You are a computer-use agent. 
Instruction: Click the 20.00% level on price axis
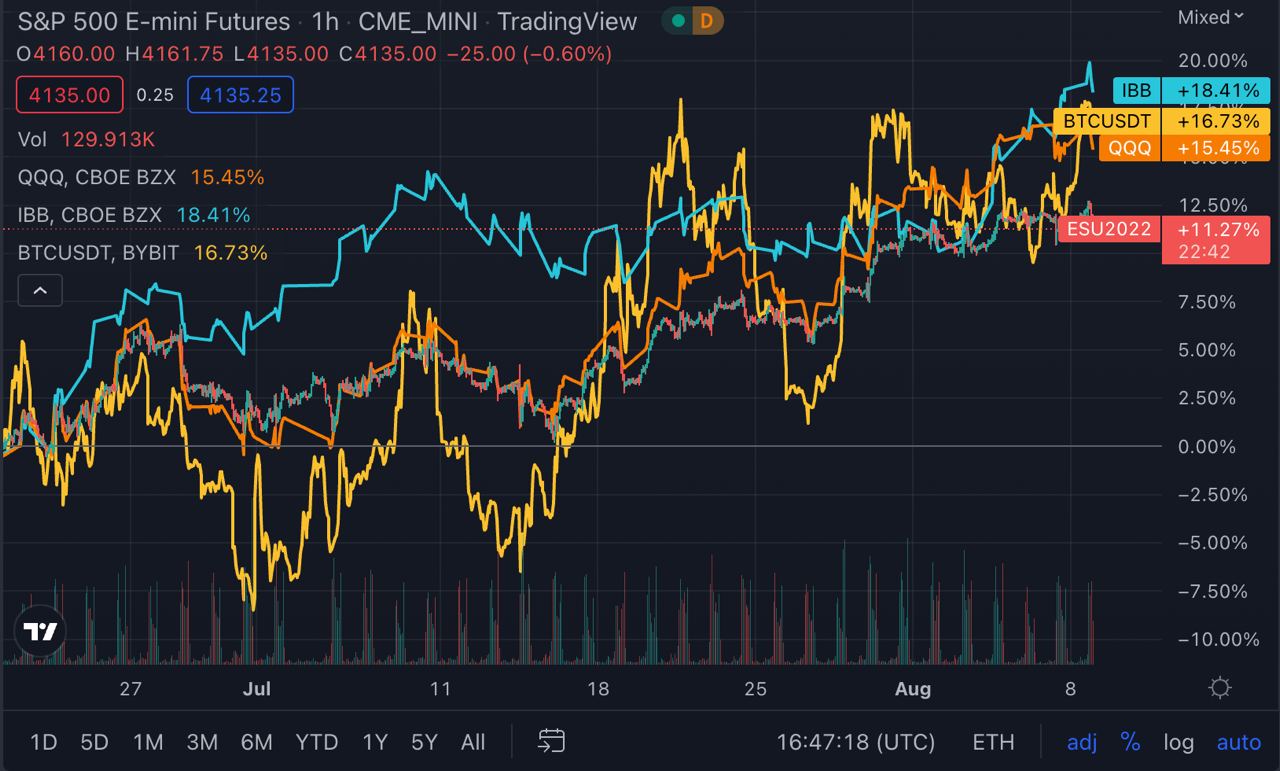click(x=1212, y=61)
